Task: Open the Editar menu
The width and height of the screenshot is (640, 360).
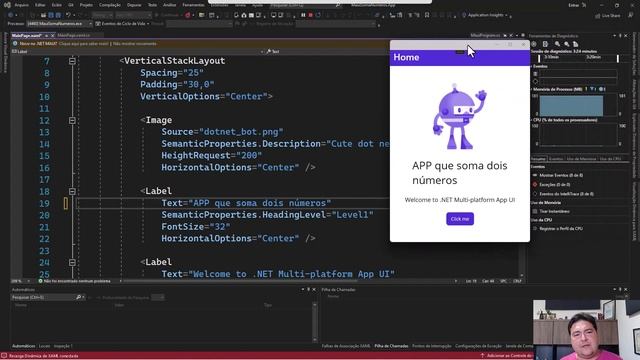Action: pos(40,5)
